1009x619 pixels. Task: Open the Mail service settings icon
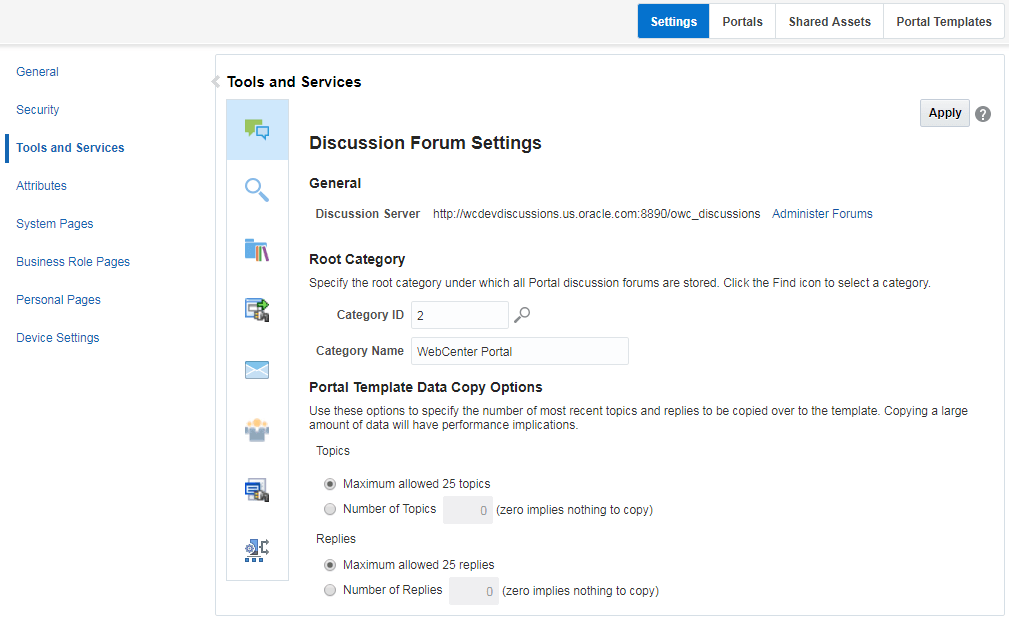pyautogui.click(x=257, y=370)
